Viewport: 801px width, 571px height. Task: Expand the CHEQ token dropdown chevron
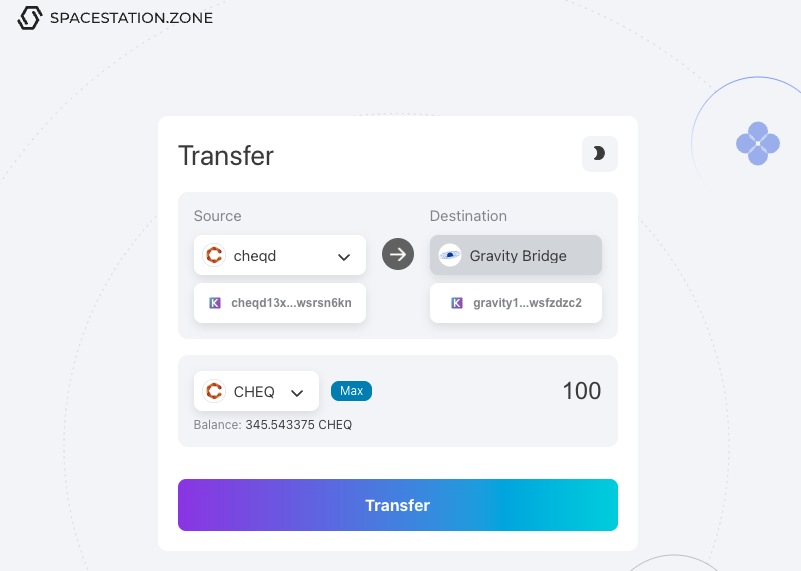coord(296,392)
